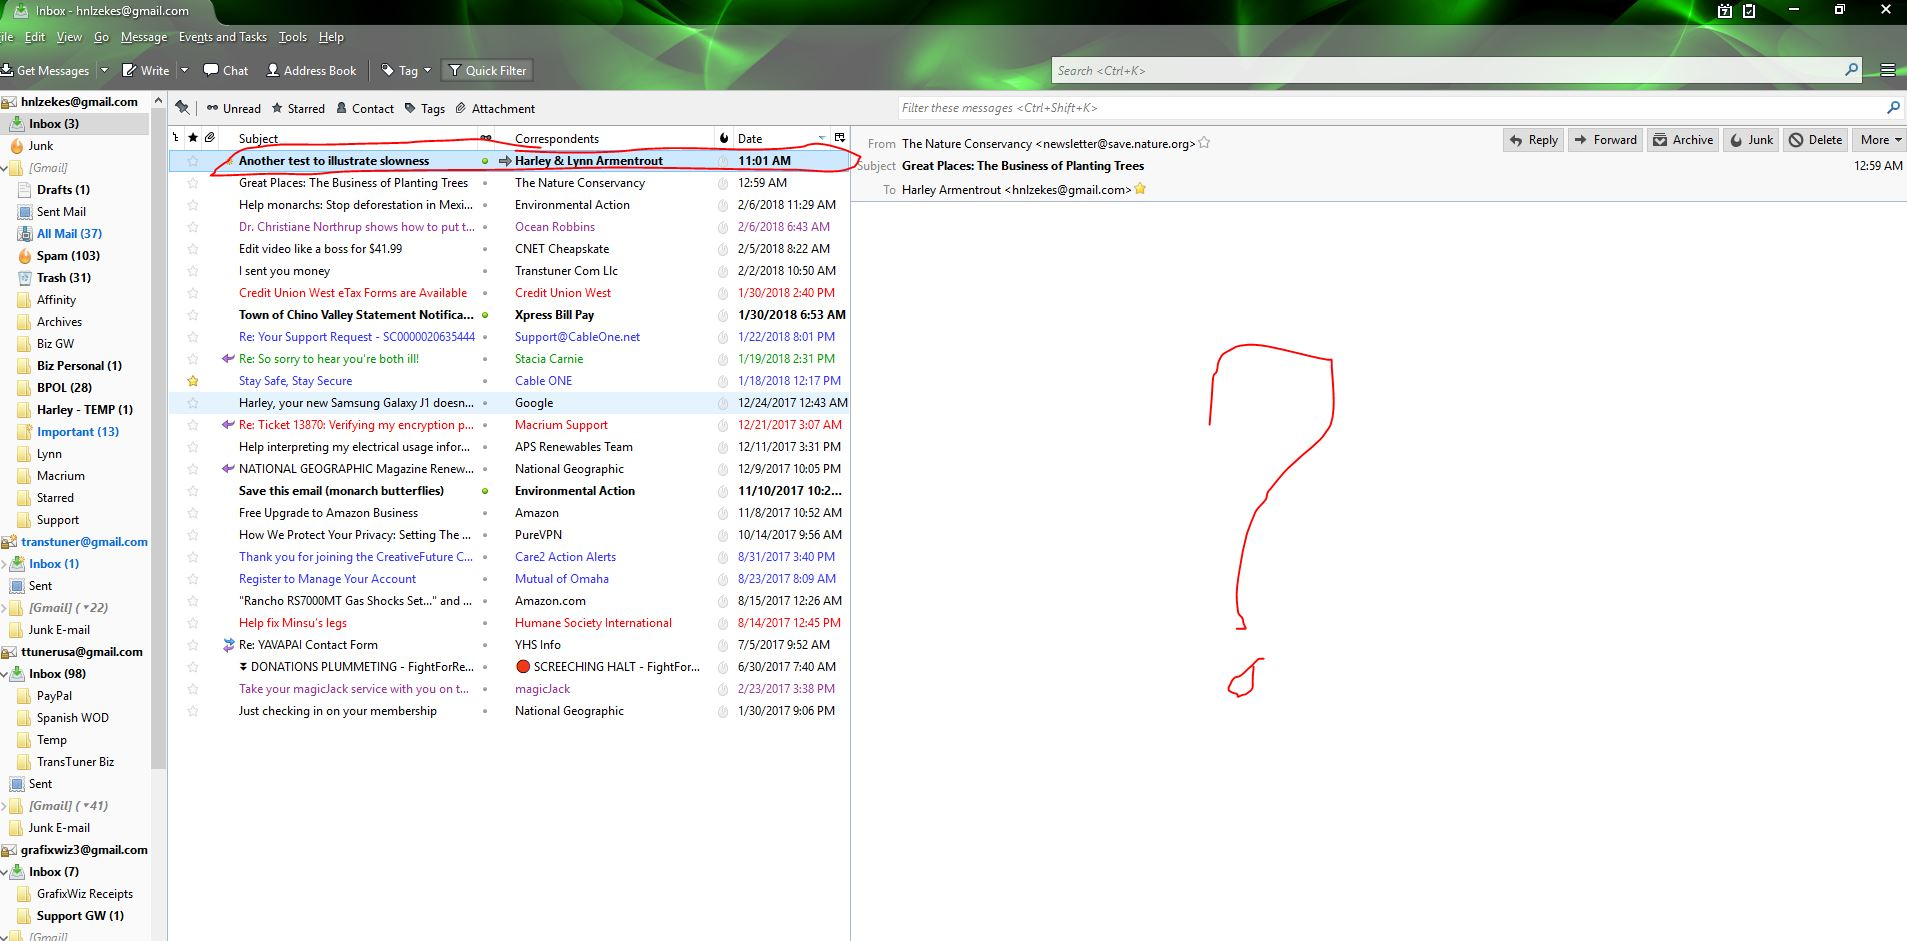The width and height of the screenshot is (1907, 941).
Task: Open the Message menu
Action: point(144,37)
